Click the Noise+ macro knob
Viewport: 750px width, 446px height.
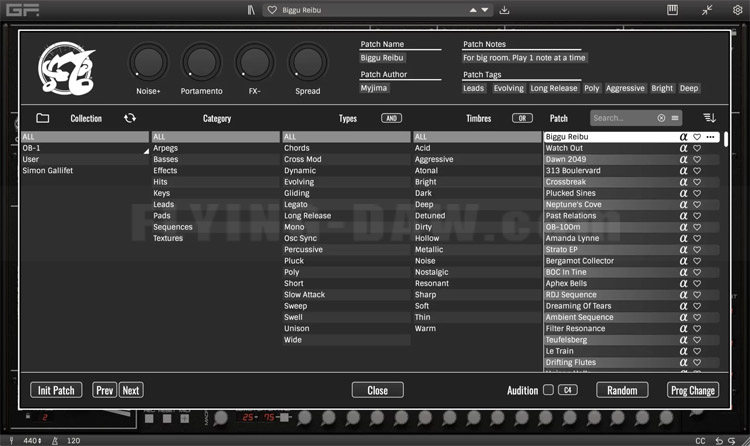click(x=148, y=63)
